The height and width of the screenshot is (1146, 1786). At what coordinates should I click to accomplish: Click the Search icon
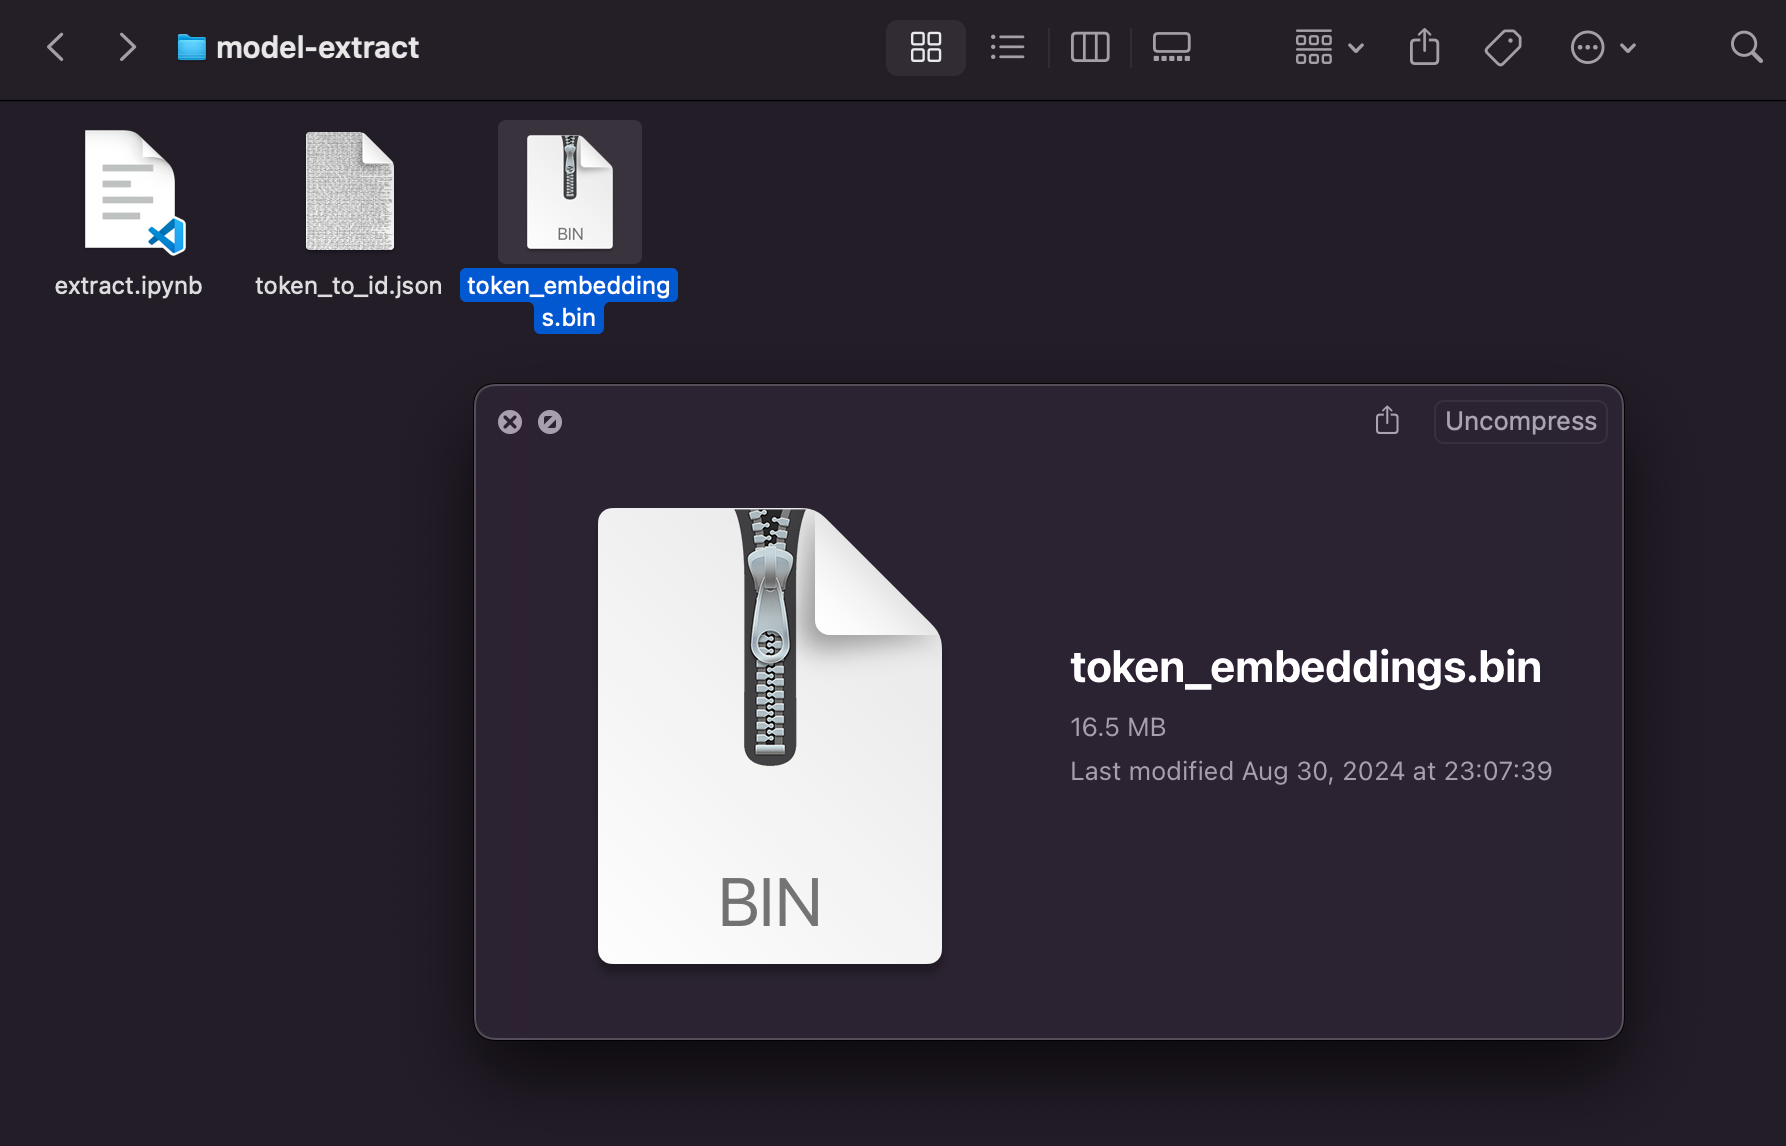1746,46
